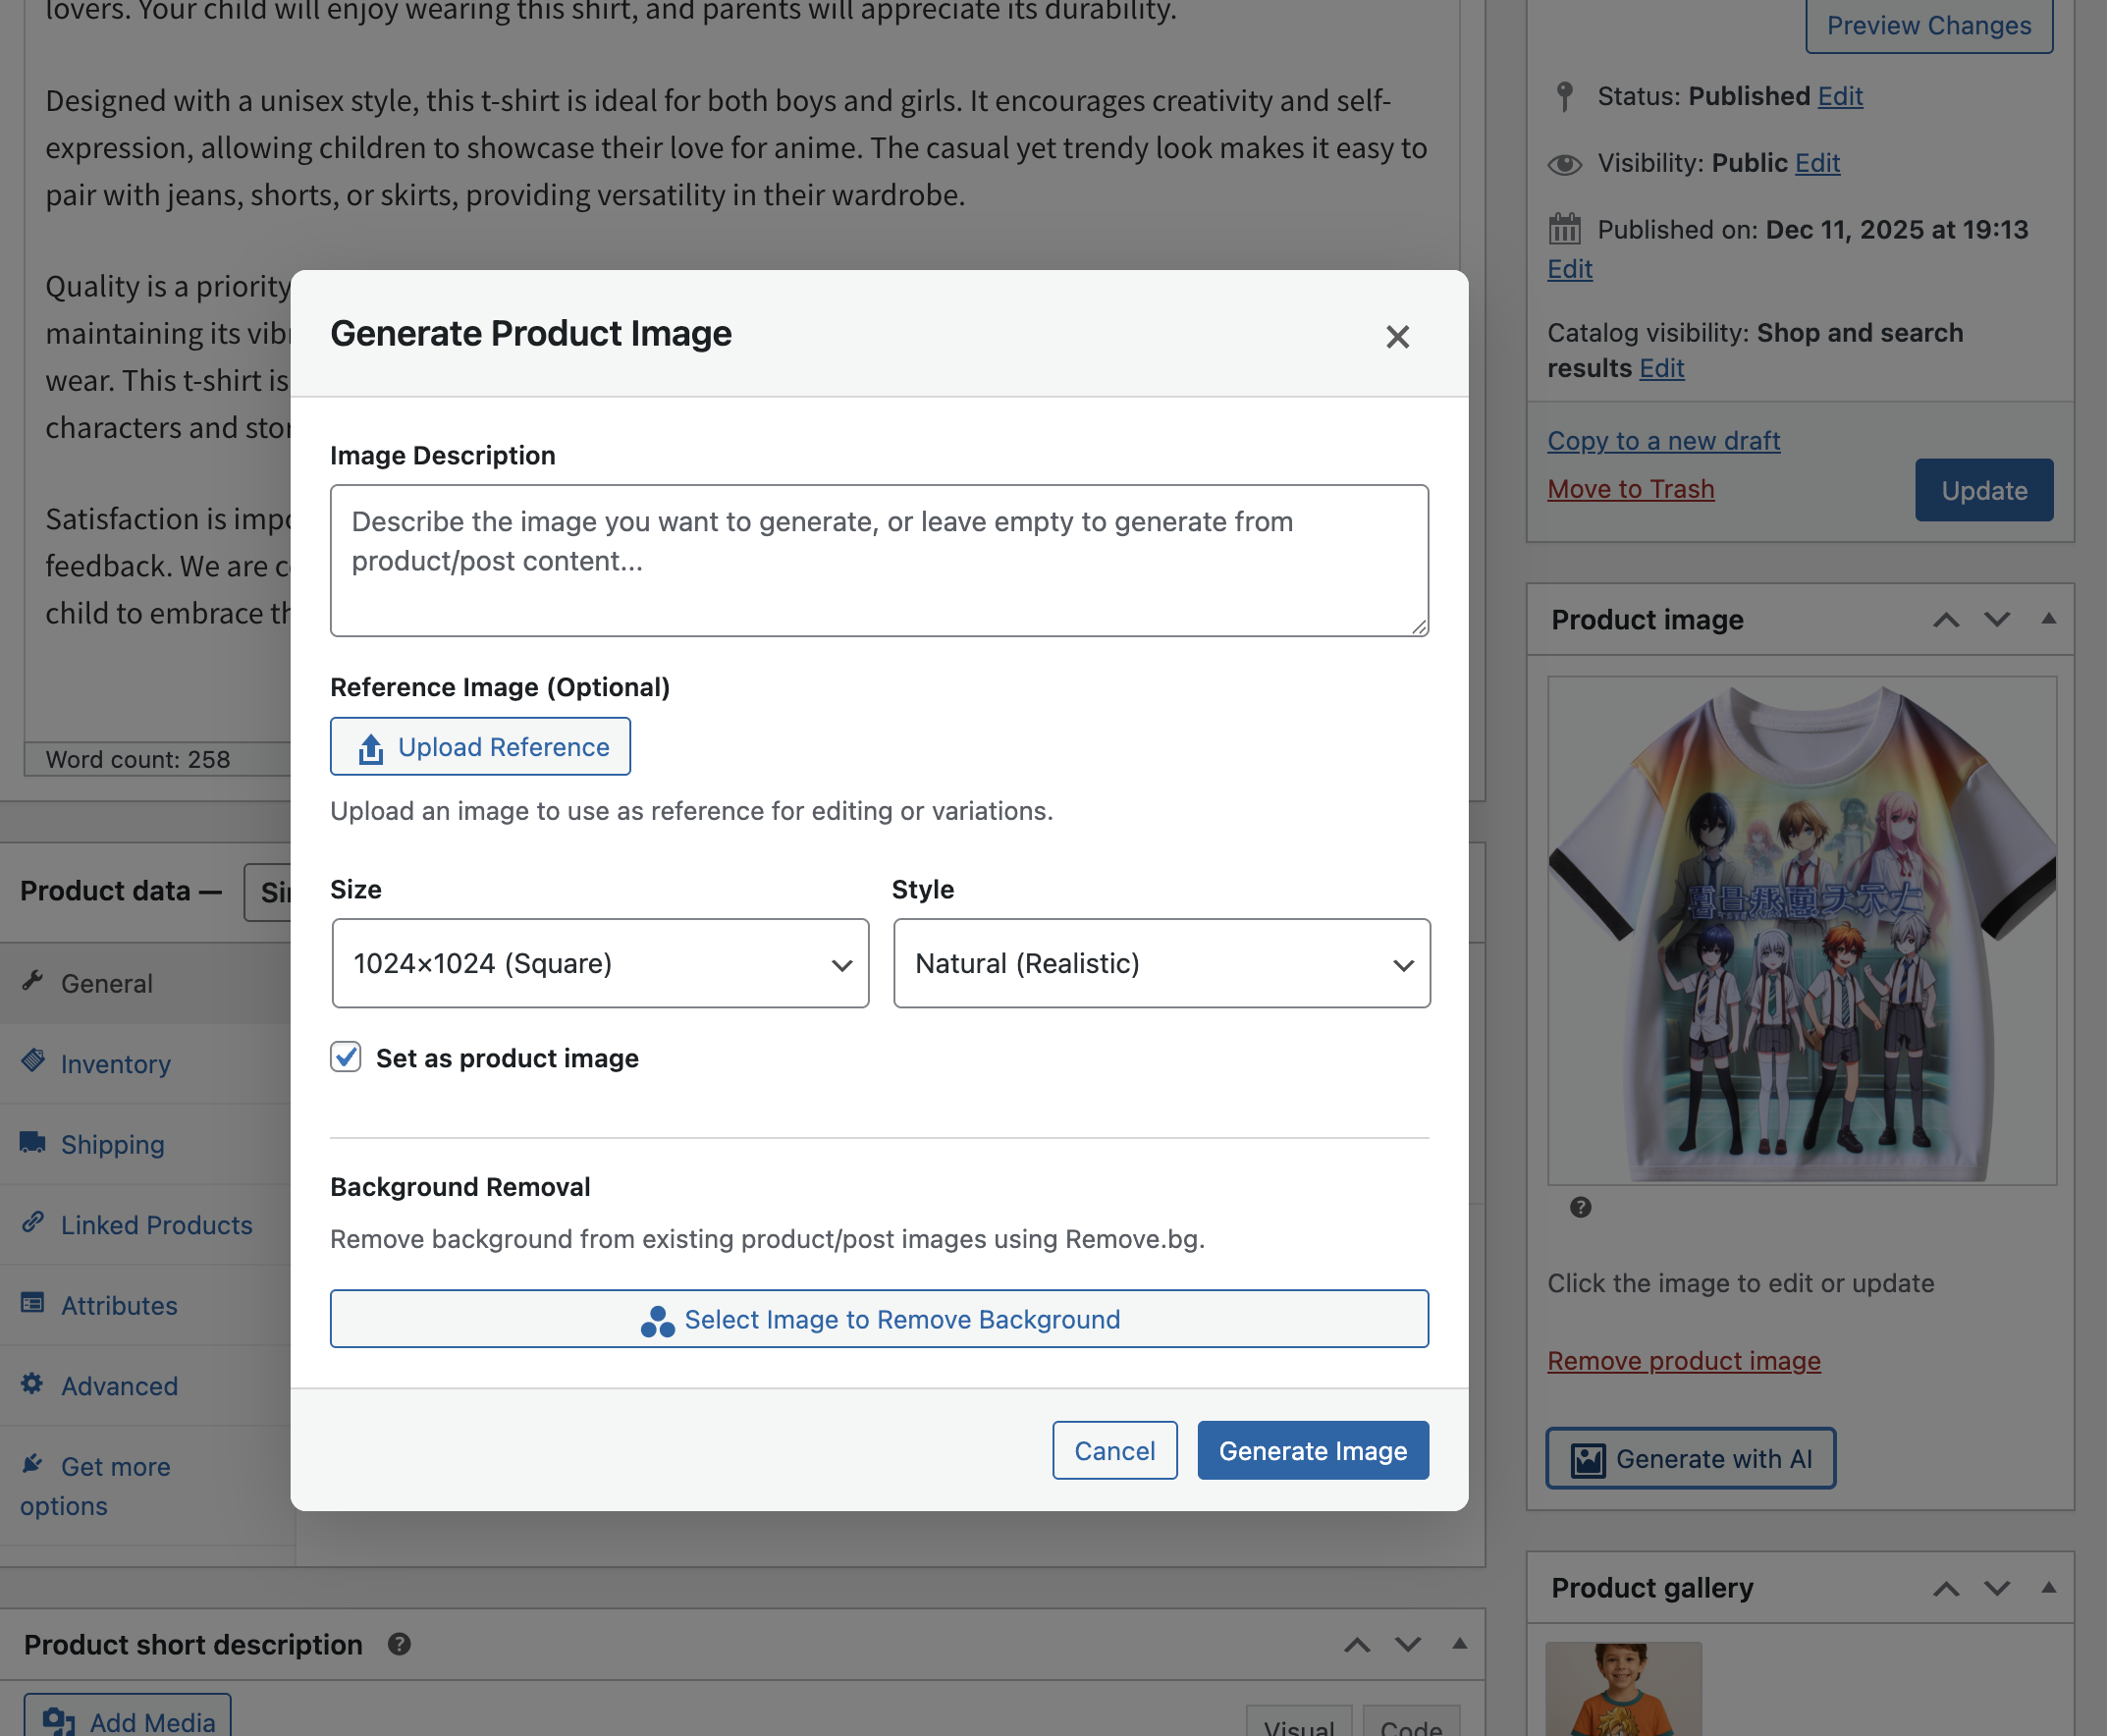
Task: Click Upload Reference button with upload icon
Action: coord(480,746)
